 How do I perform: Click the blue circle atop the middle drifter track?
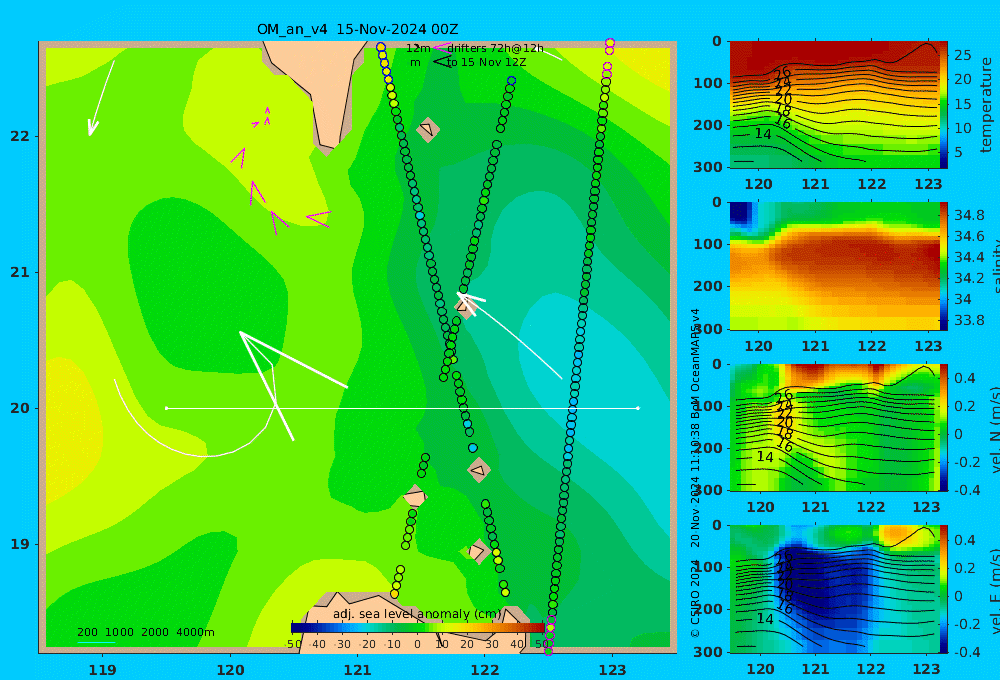511,81
